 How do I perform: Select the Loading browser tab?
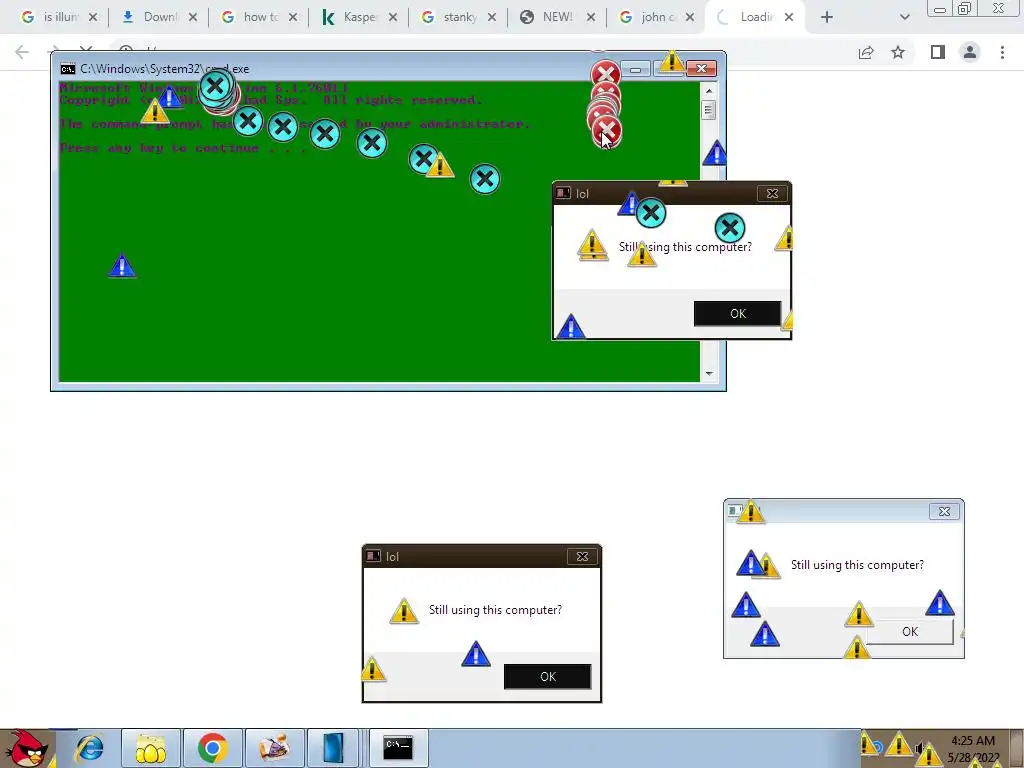(x=756, y=17)
